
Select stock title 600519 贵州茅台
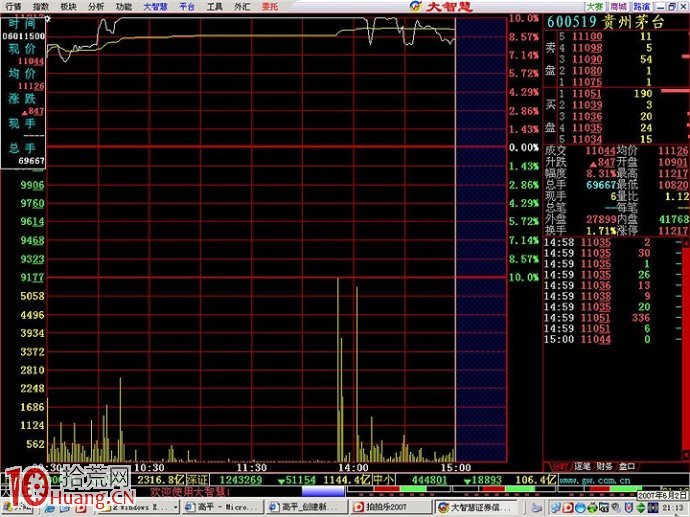tap(606, 22)
